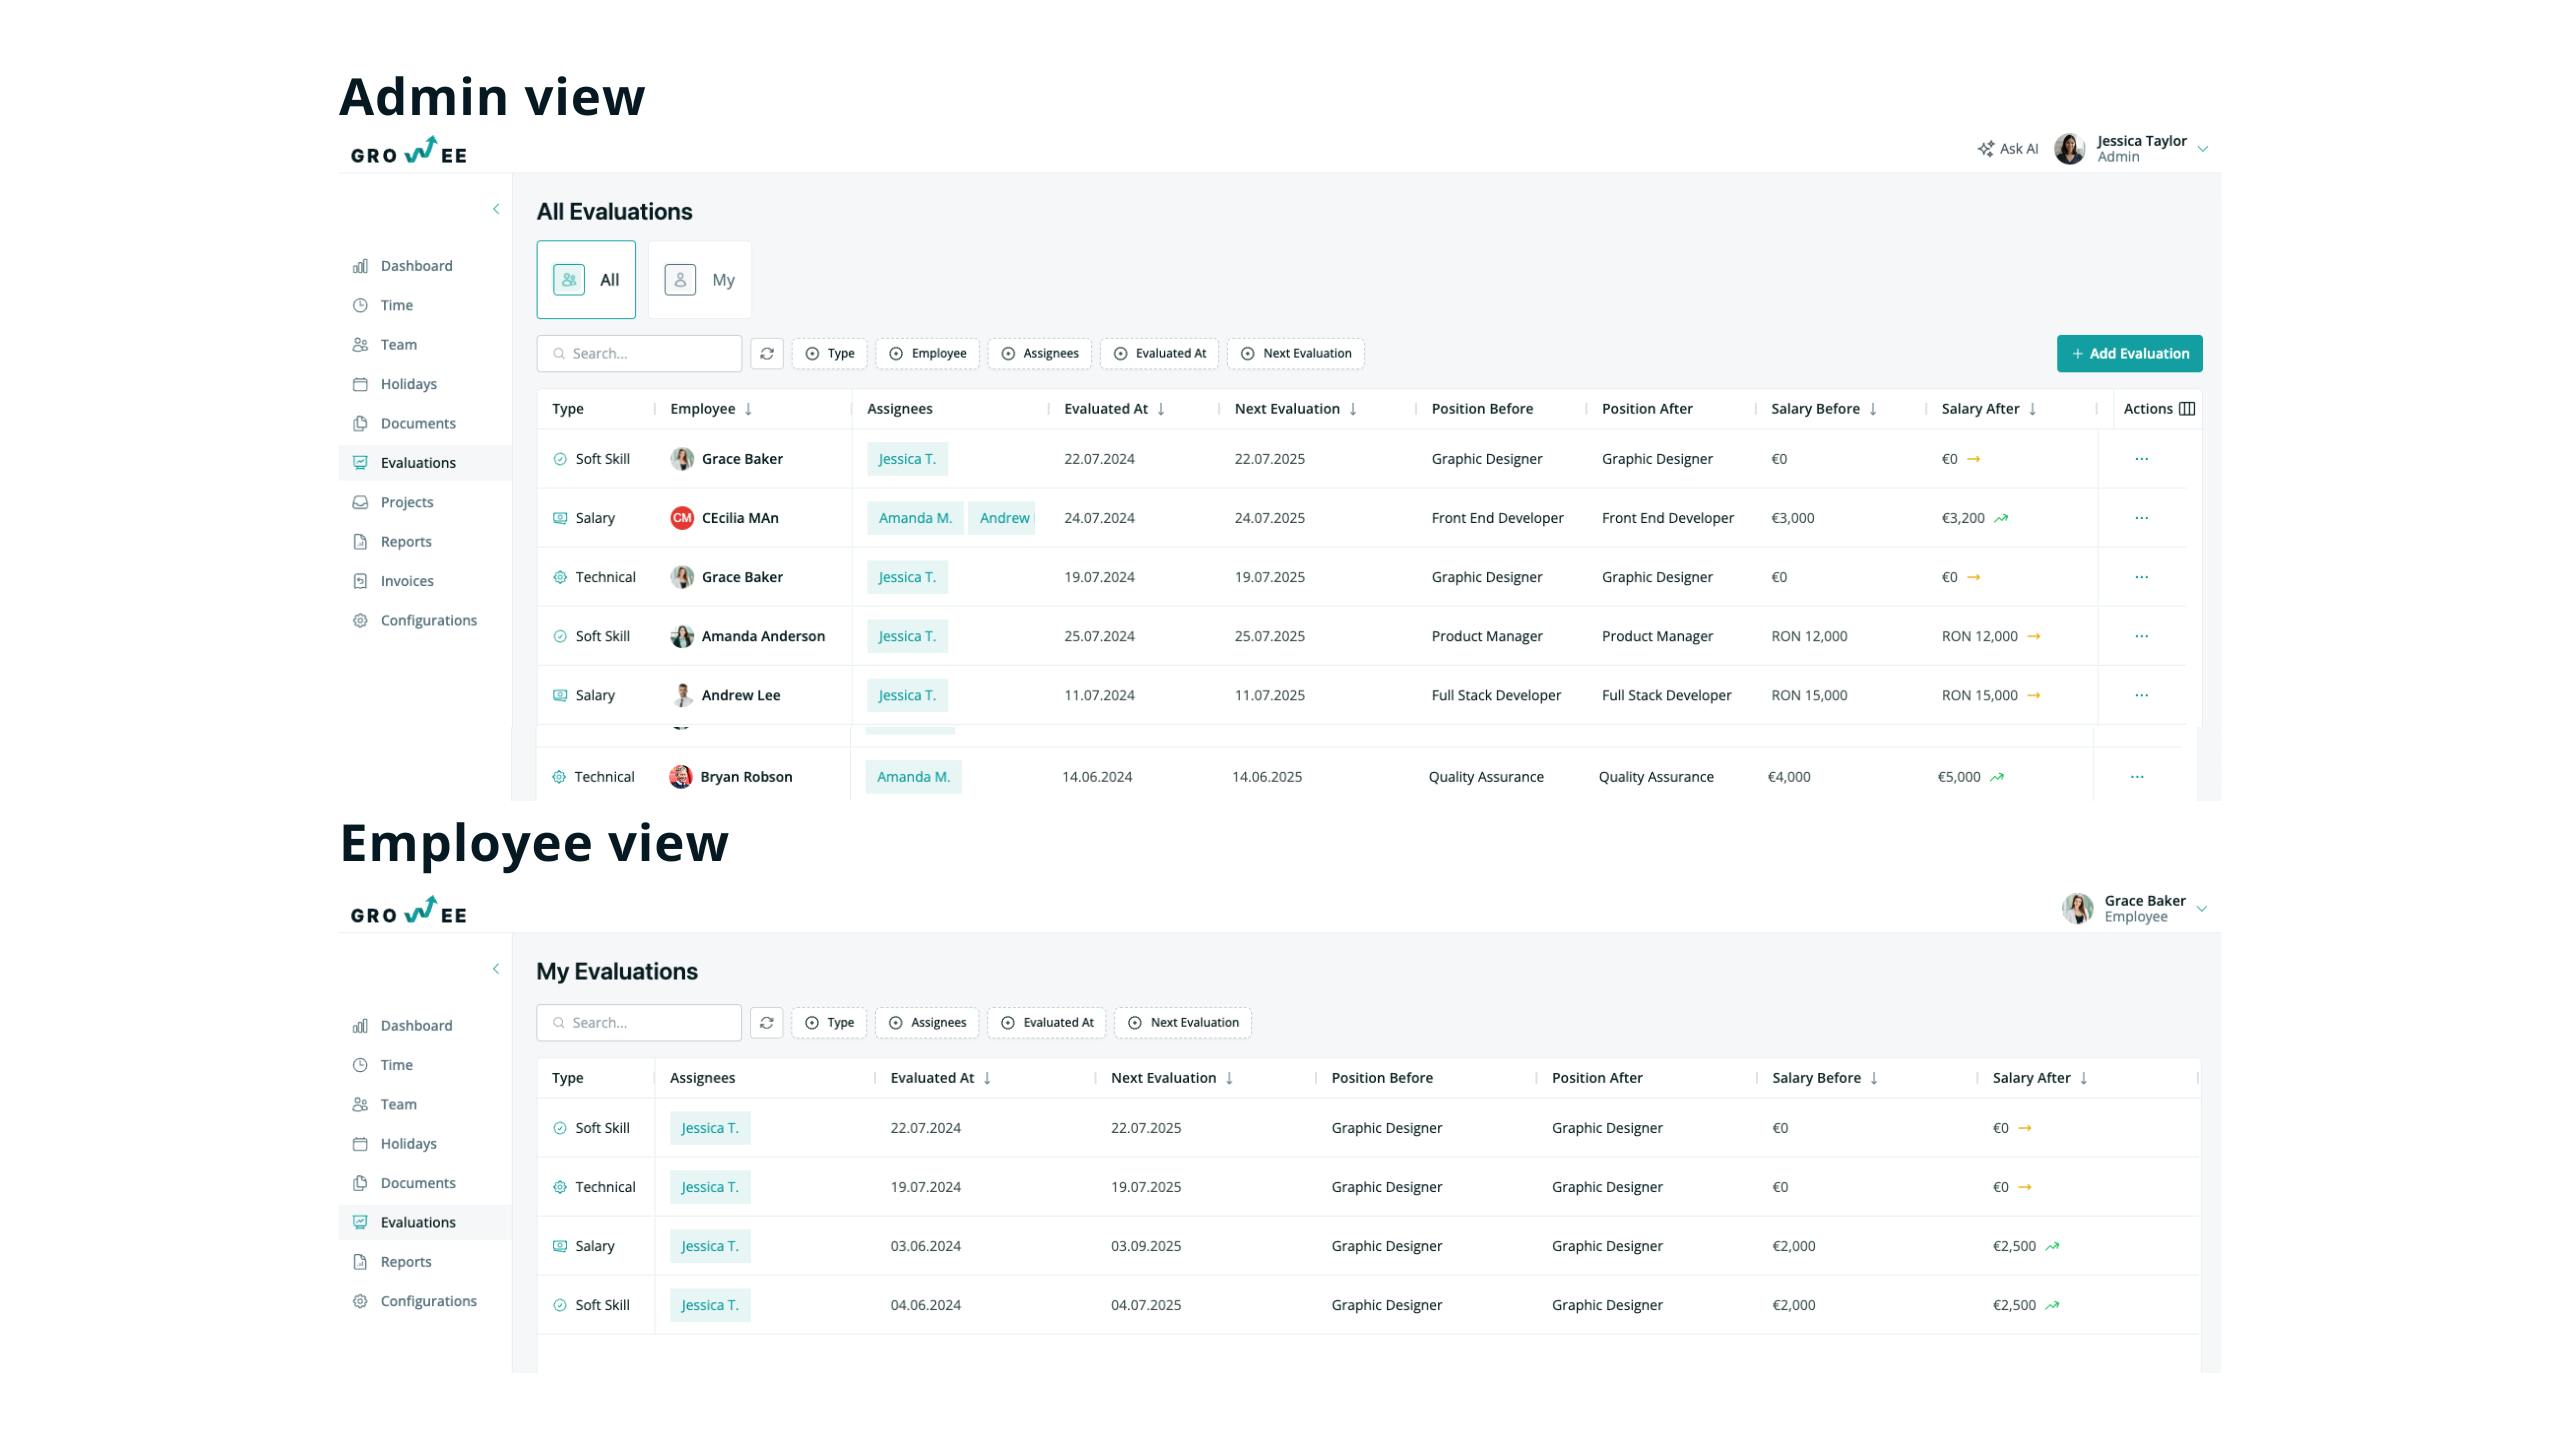This screenshot has width=2560, height=1440.
Task: Open the three-dot actions for Bryan Robson row
Action: click(2137, 777)
